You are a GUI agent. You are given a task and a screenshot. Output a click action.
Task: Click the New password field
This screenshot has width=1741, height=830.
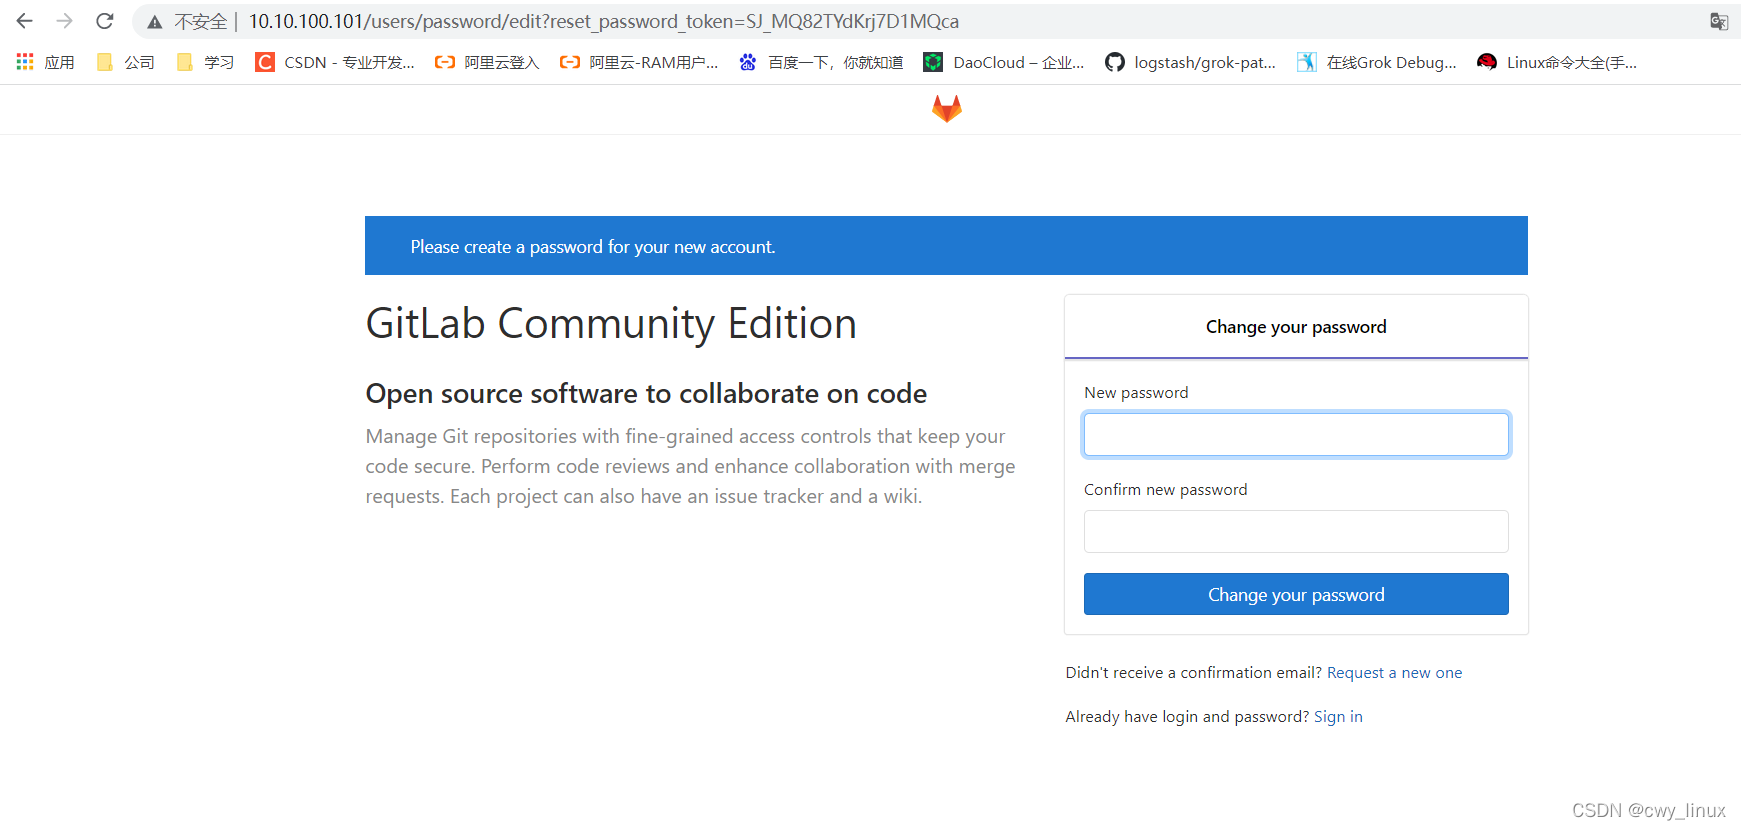click(x=1296, y=435)
